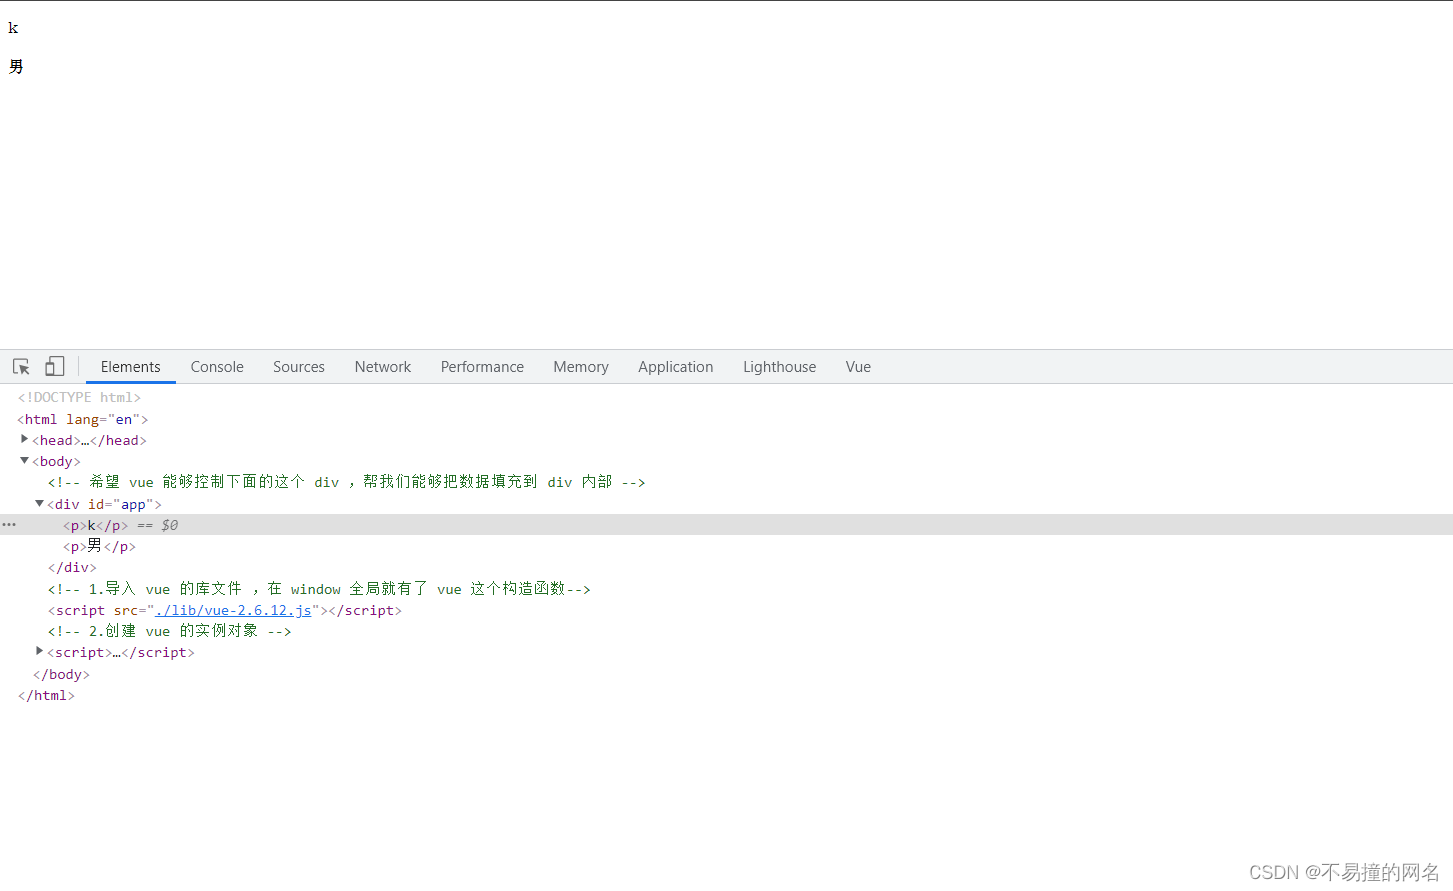Open the Console tab
1453x891 pixels.
click(217, 367)
